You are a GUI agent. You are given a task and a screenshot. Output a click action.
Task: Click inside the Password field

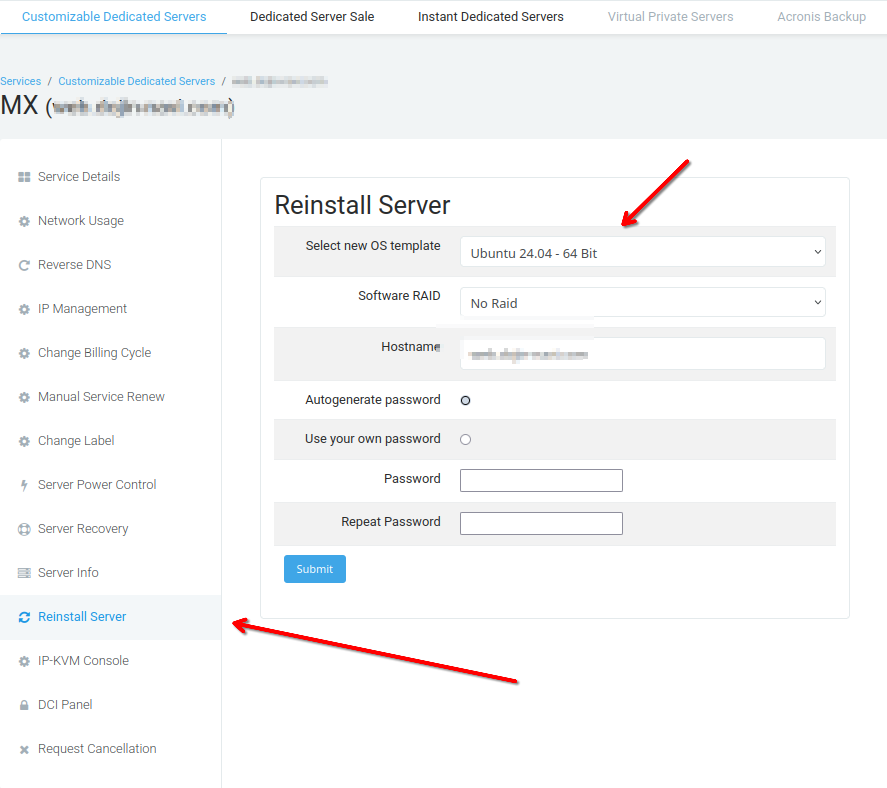coord(540,480)
